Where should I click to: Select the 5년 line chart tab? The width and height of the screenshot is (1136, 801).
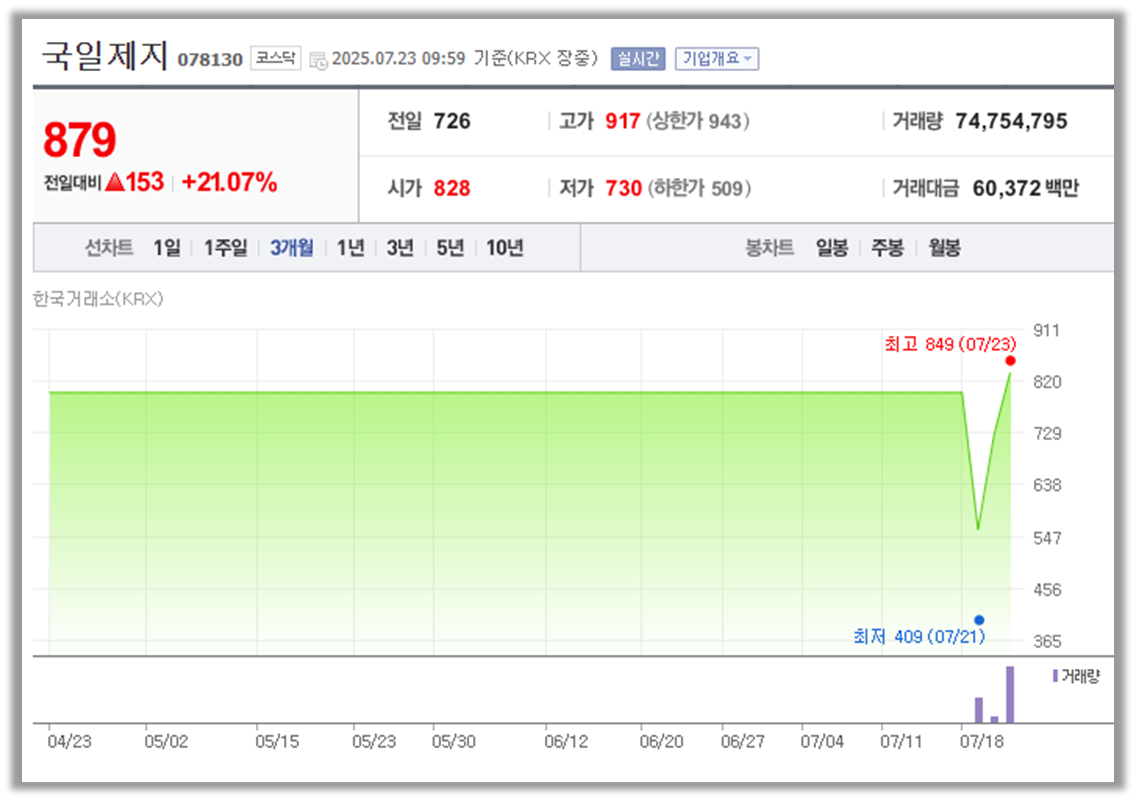(x=450, y=248)
